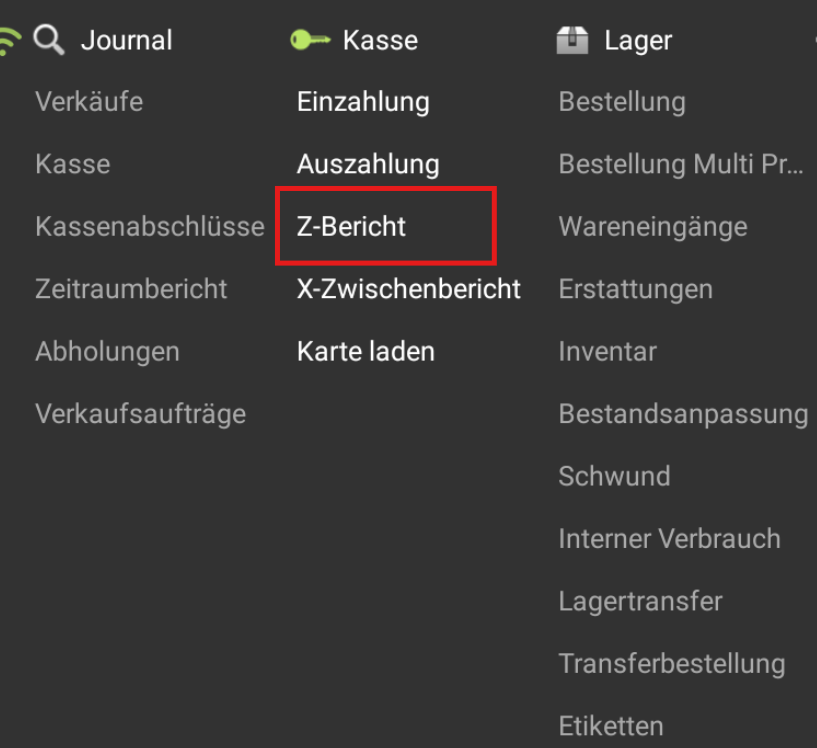Select Bestandsanpassung entry

684,415
